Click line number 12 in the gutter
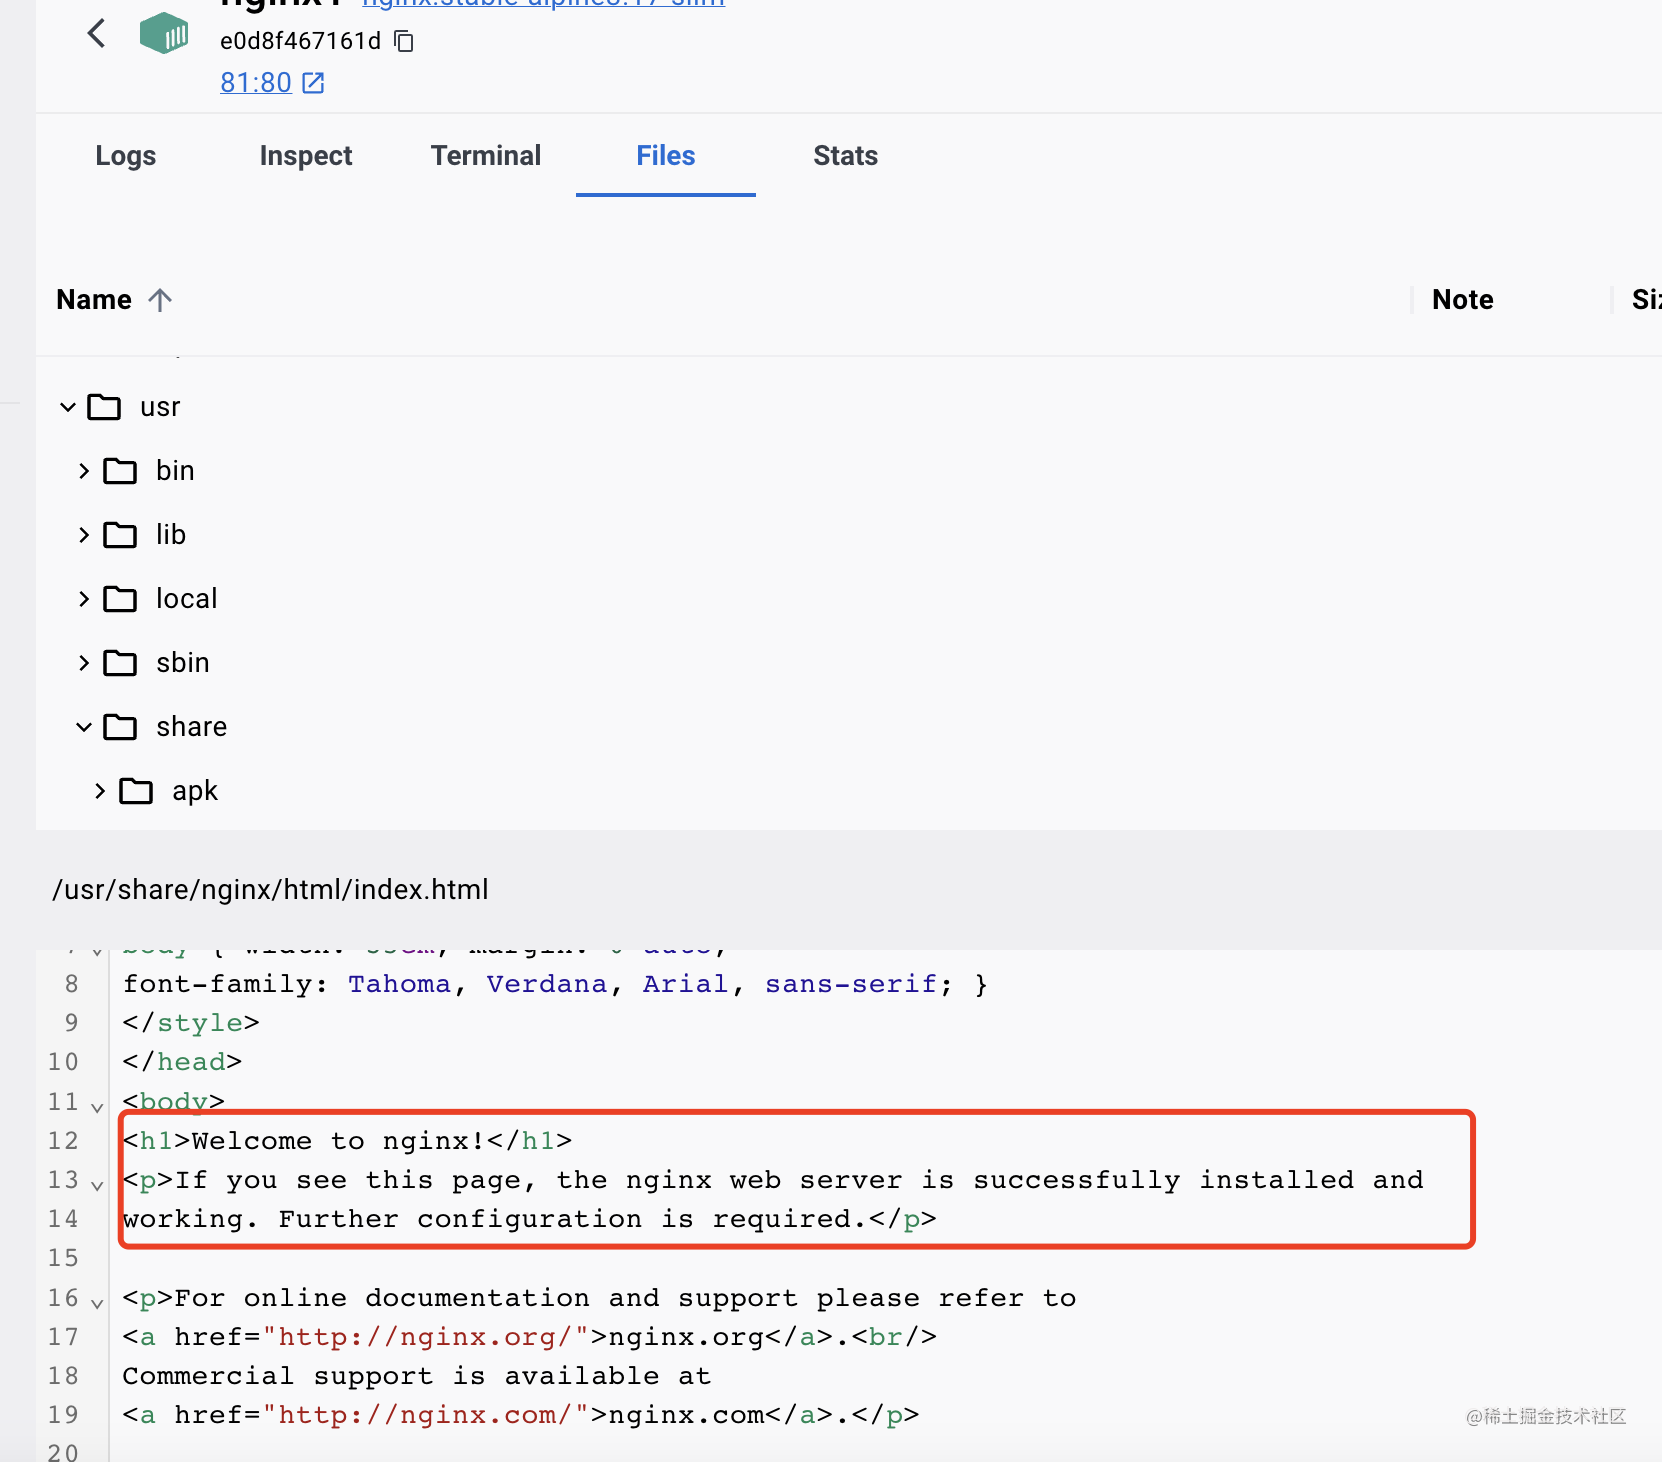 tap(63, 1141)
